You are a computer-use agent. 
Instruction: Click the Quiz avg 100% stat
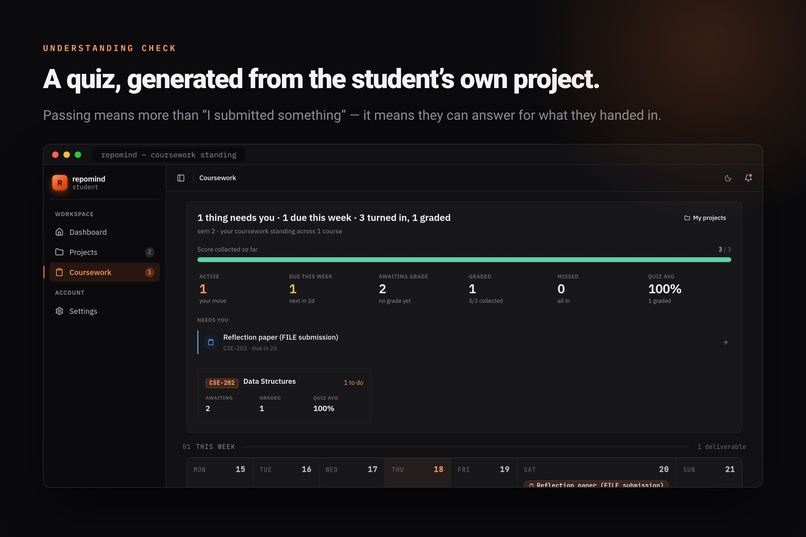(664, 288)
